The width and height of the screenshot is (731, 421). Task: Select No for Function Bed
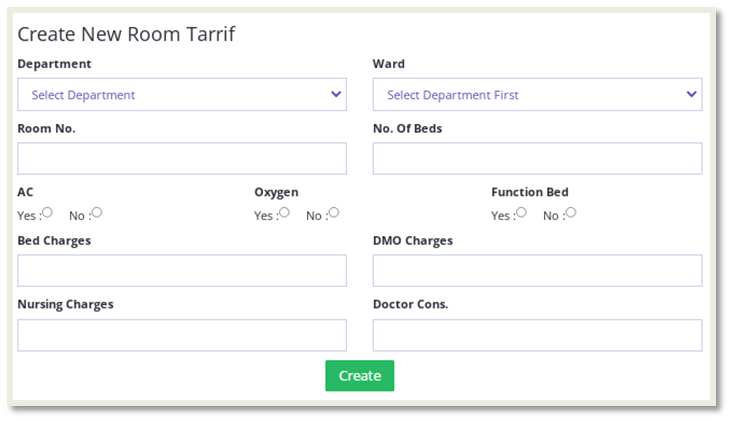571,213
